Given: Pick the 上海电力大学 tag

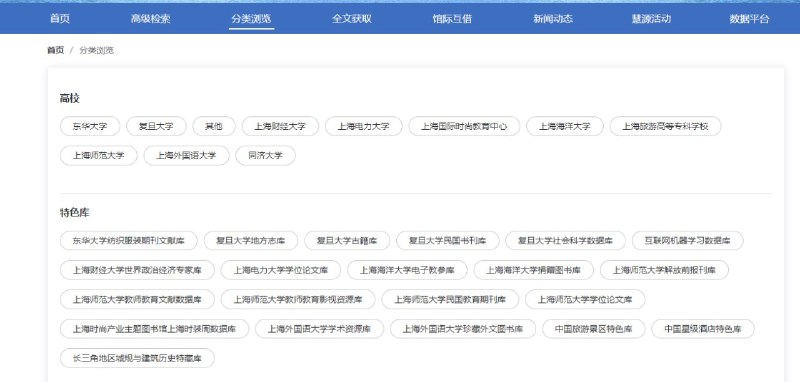Looking at the screenshot, I should [x=364, y=126].
